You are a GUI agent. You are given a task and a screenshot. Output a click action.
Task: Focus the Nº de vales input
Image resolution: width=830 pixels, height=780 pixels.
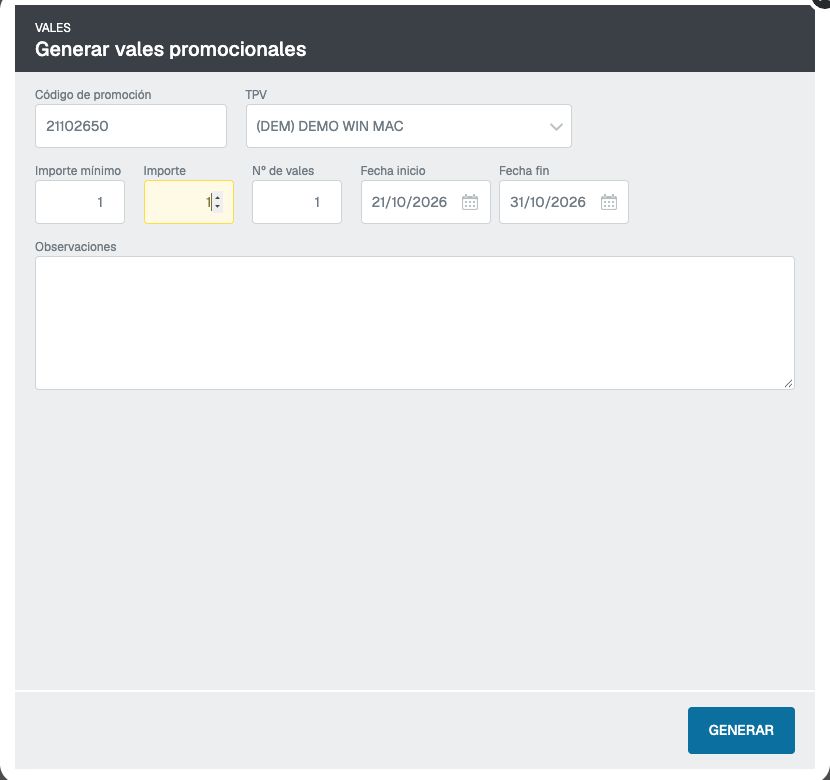click(297, 202)
